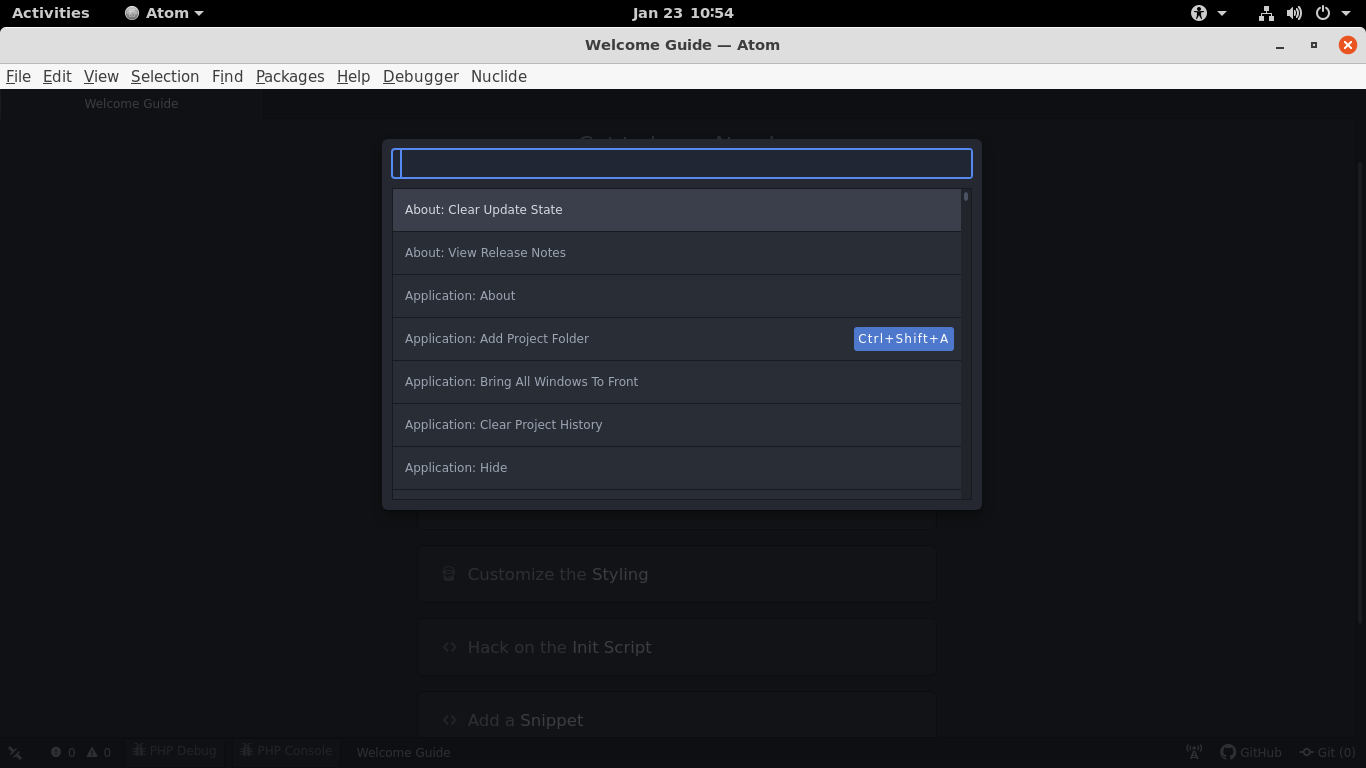Open PHP Console from status bar
The height and width of the screenshot is (768, 1366).
[x=286, y=751]
